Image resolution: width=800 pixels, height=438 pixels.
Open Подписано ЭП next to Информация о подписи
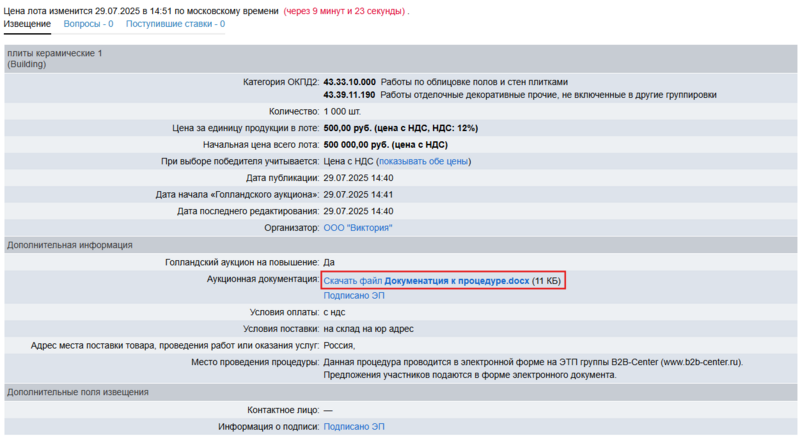point(352,427)
